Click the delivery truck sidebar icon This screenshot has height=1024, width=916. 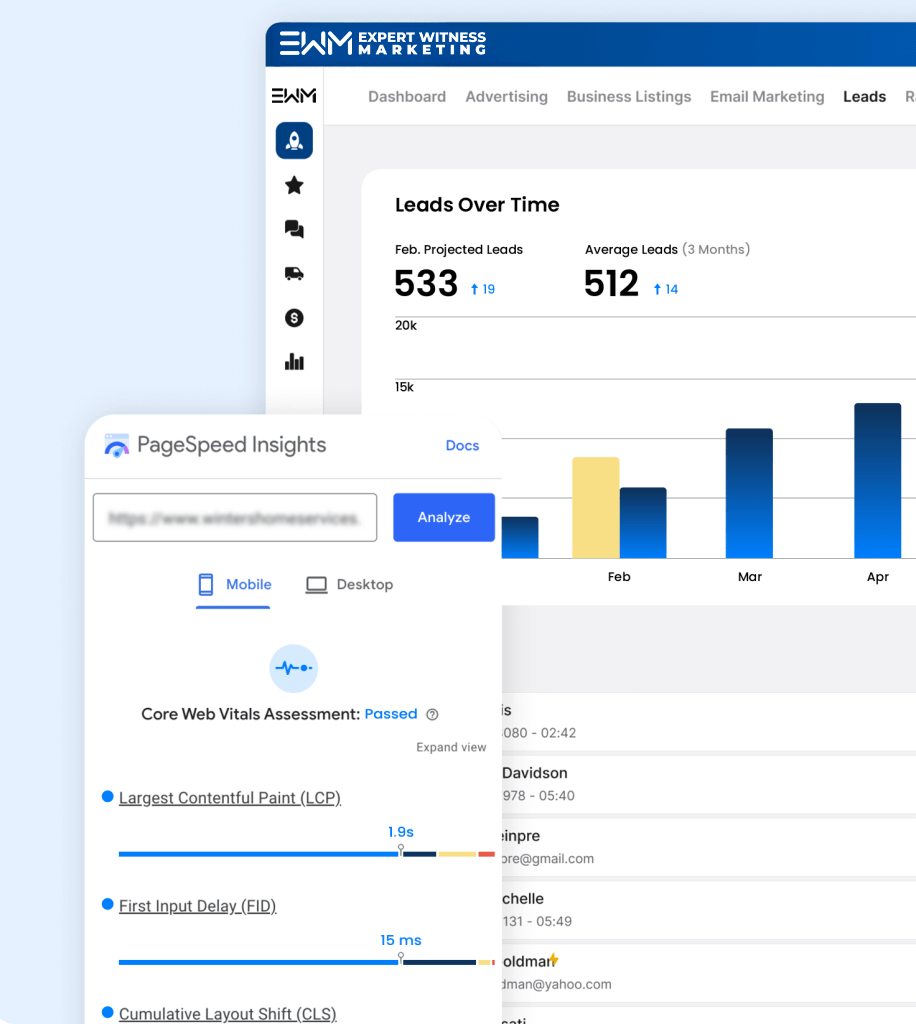(x=294, y=273)
